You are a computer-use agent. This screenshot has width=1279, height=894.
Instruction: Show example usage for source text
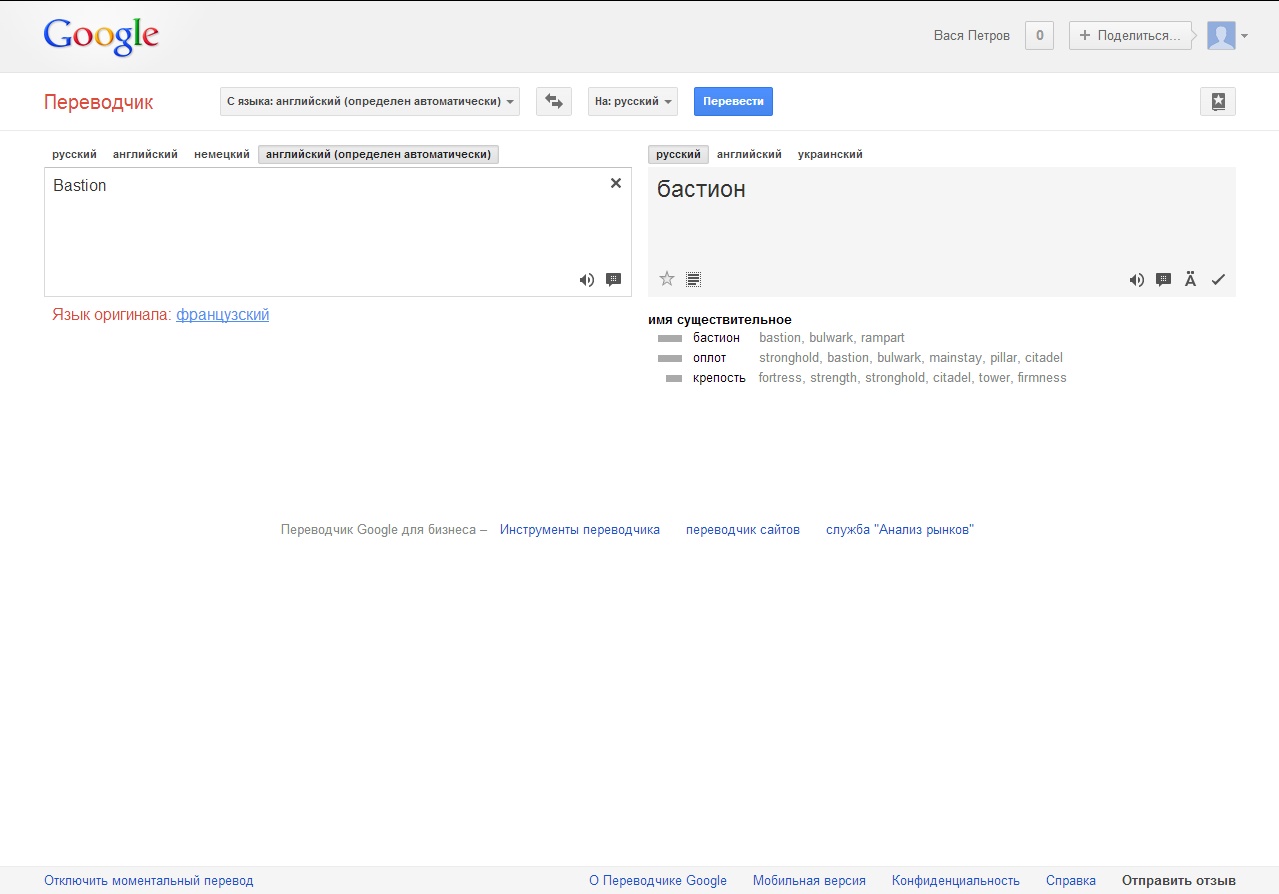point(614,280)
